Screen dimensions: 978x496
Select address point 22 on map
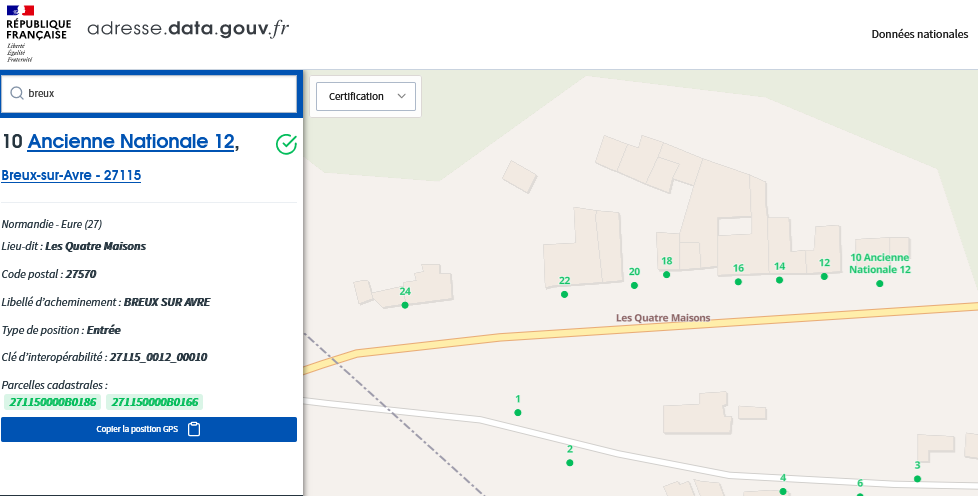[x=564, y=294]
